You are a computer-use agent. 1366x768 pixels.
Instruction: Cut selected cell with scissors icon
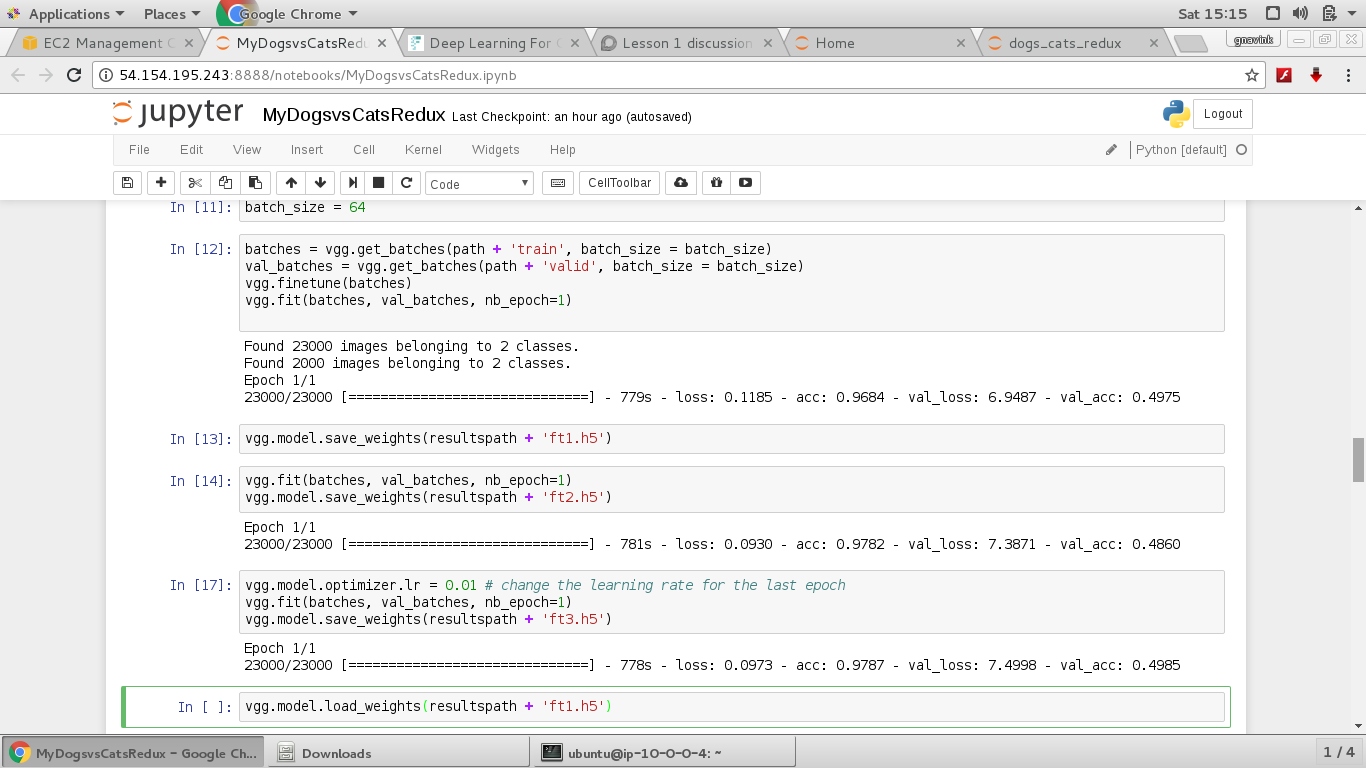tap(195, 183)
